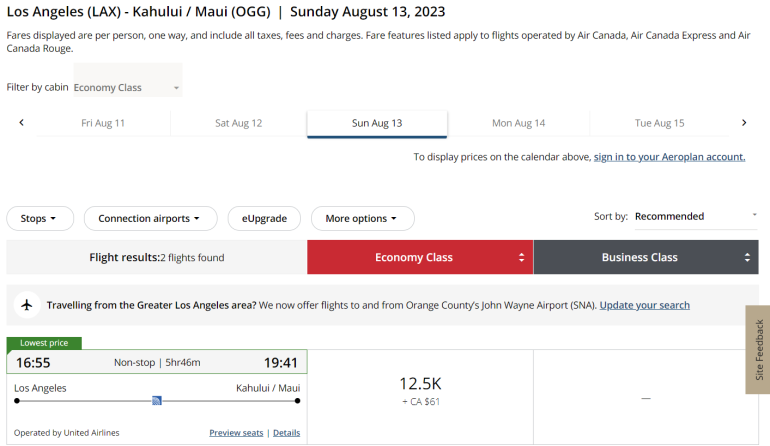Select Fri Aug 11 date tab
770x446 pixels.
103,123
